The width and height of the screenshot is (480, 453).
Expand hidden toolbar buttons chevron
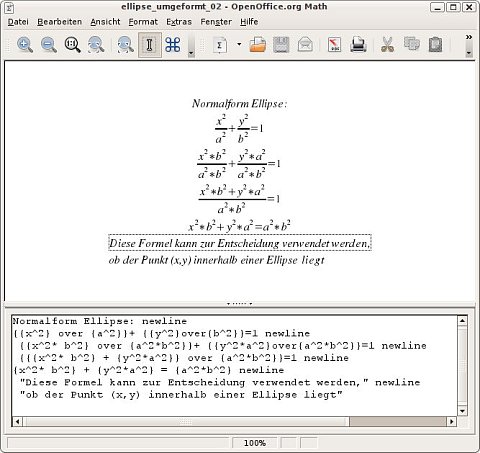pos(469,37)
